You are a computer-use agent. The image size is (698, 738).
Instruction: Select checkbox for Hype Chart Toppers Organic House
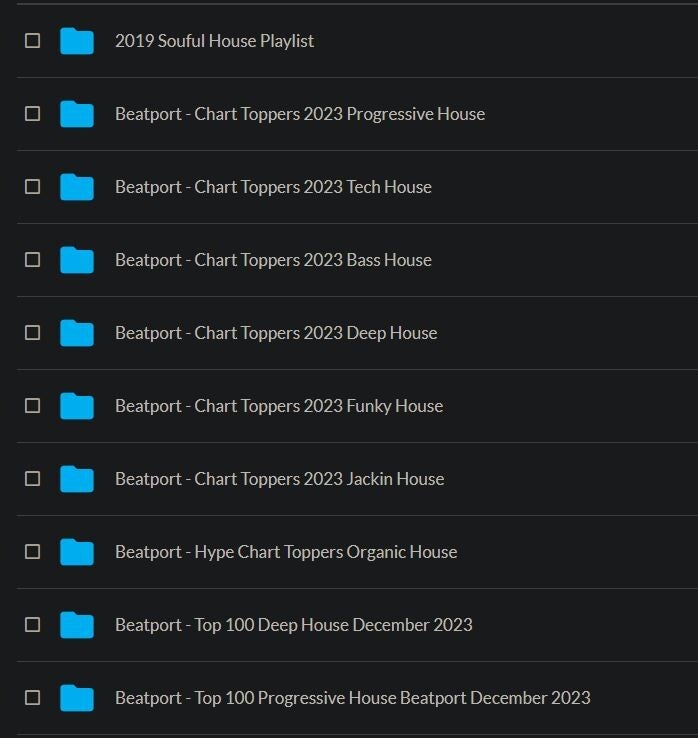(x=32, y=552)
